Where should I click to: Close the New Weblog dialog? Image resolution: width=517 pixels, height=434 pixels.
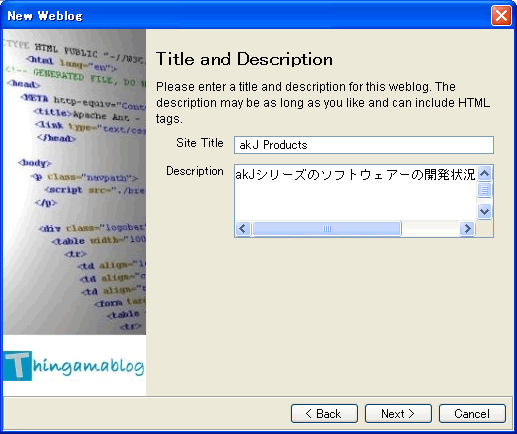(x=501, y=15)
